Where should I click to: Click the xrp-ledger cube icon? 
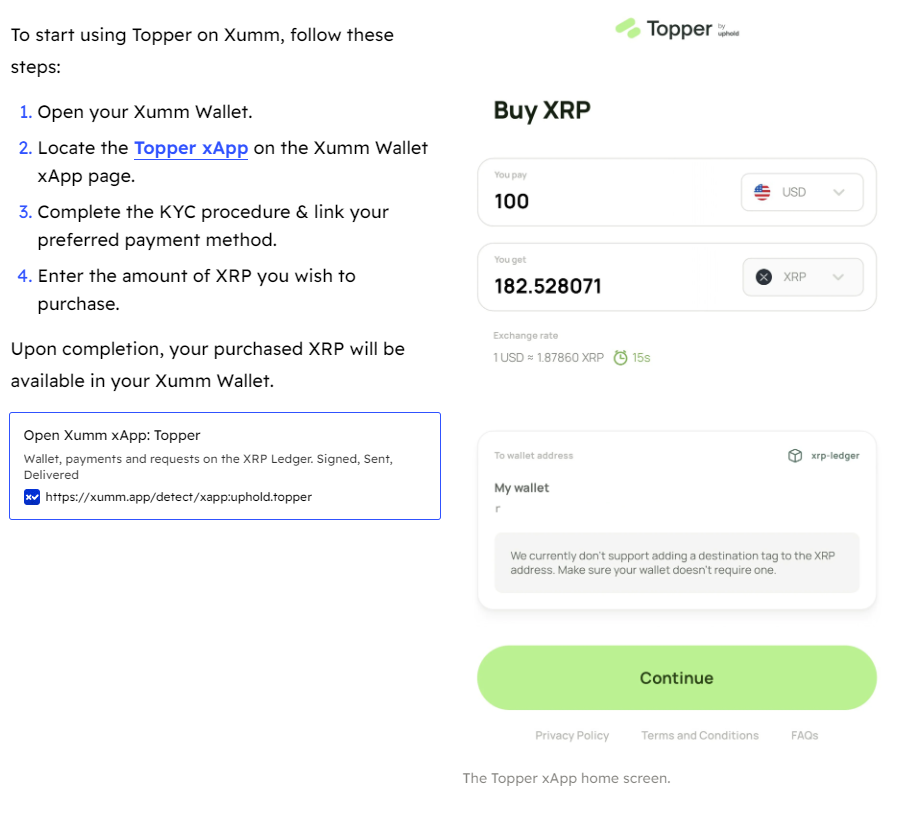[x=795, y=456]
